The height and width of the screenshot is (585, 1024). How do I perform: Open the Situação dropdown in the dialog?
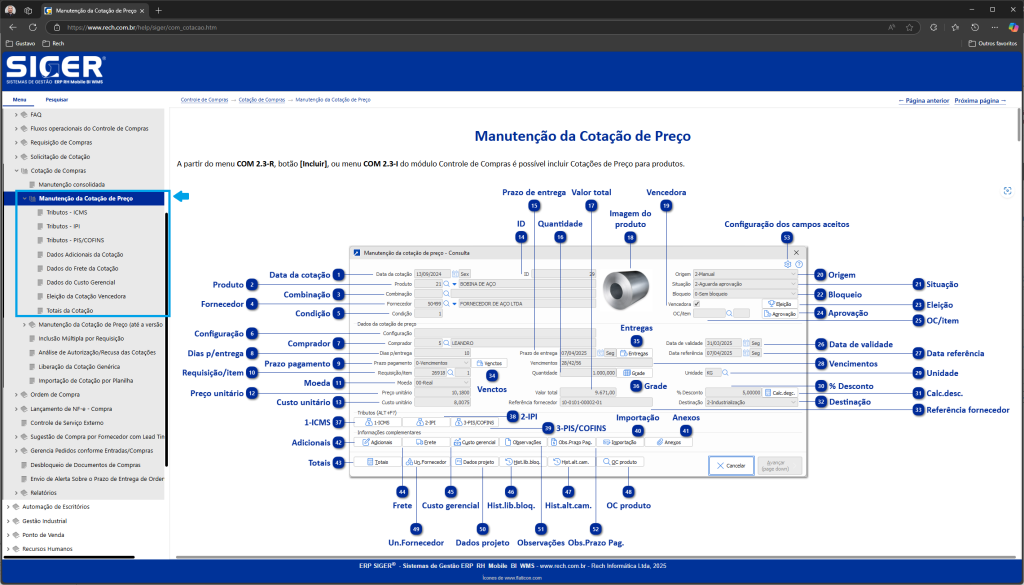[745, 284]
